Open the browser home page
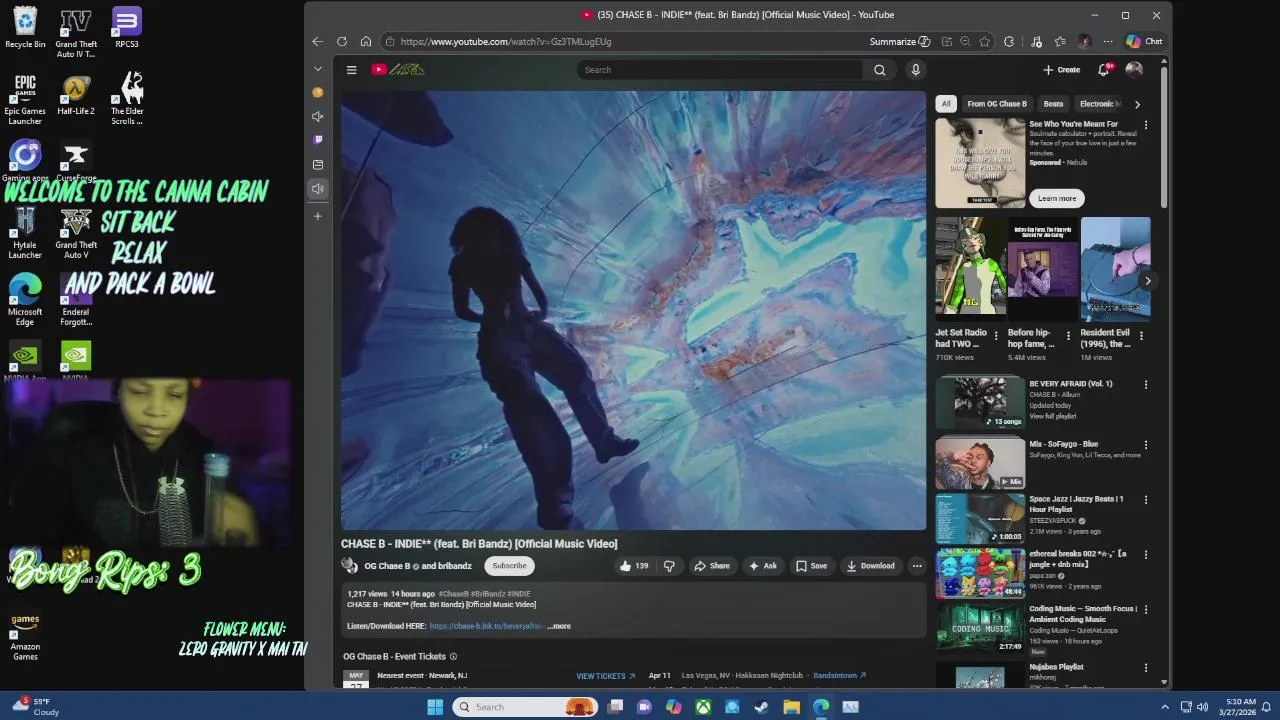This screenshot has height=720, width=1280. (366, 42)
